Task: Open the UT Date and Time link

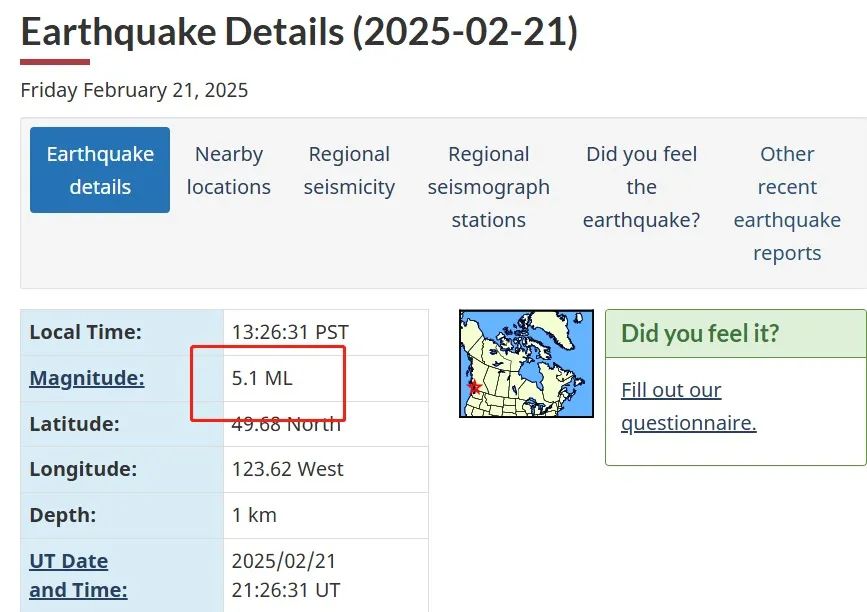Action: [79, 576]
